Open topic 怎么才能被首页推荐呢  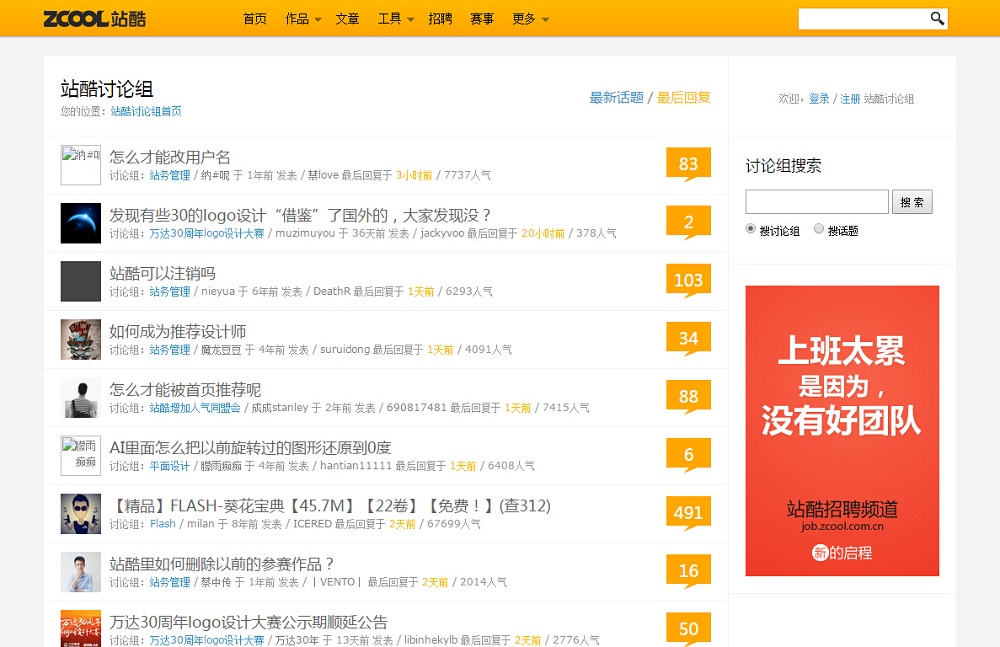tap(185, 389)
